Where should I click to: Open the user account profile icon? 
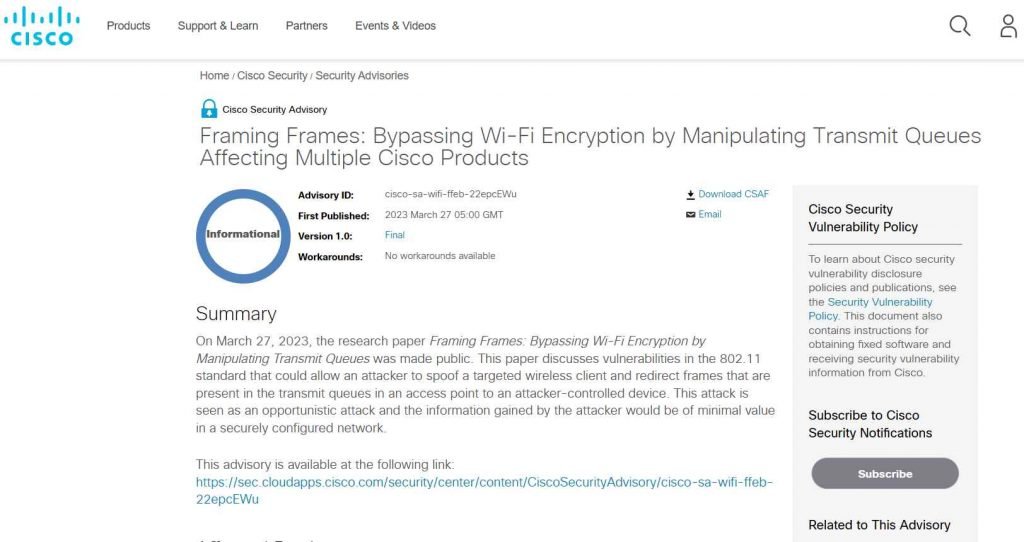tap(1008, 26)
